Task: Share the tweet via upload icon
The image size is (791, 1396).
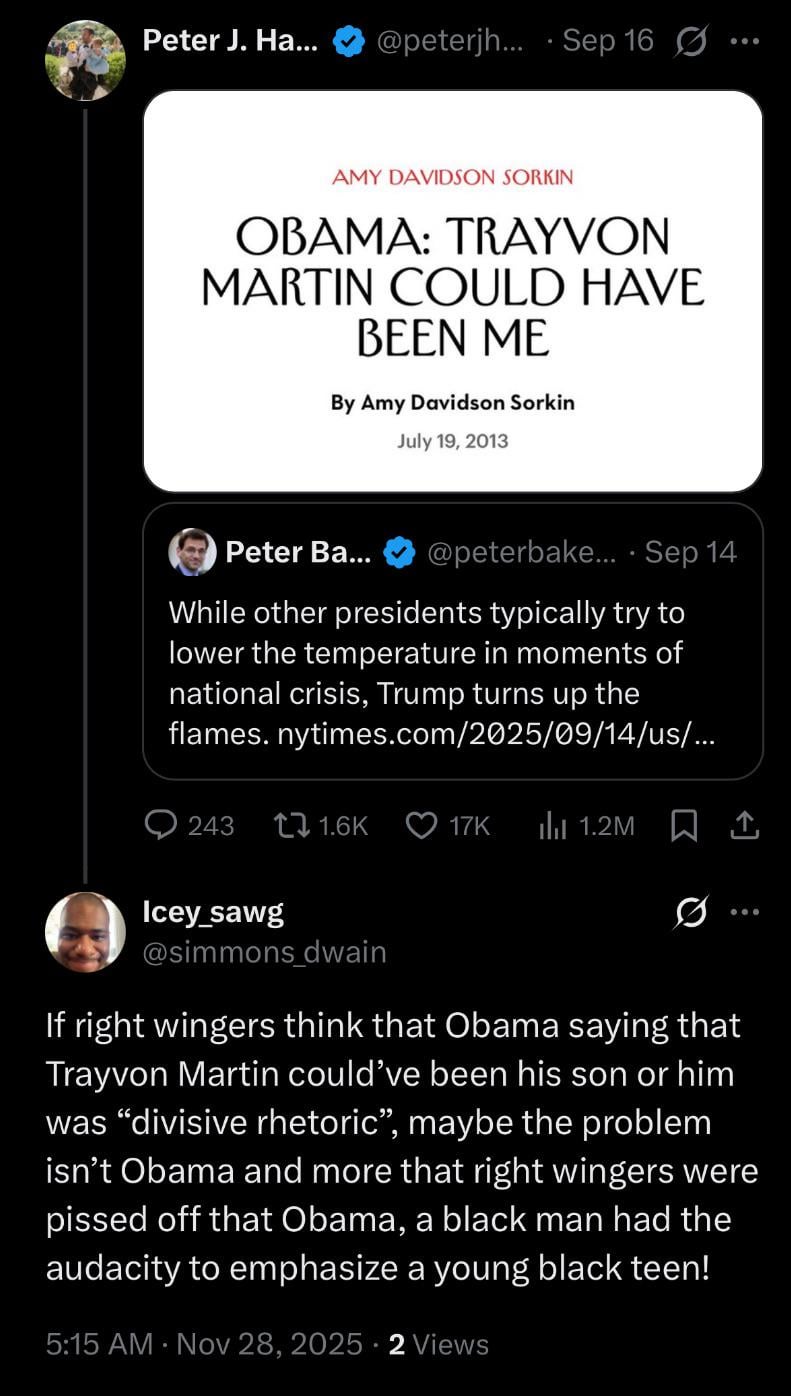Action: click(x=746, y=824)
